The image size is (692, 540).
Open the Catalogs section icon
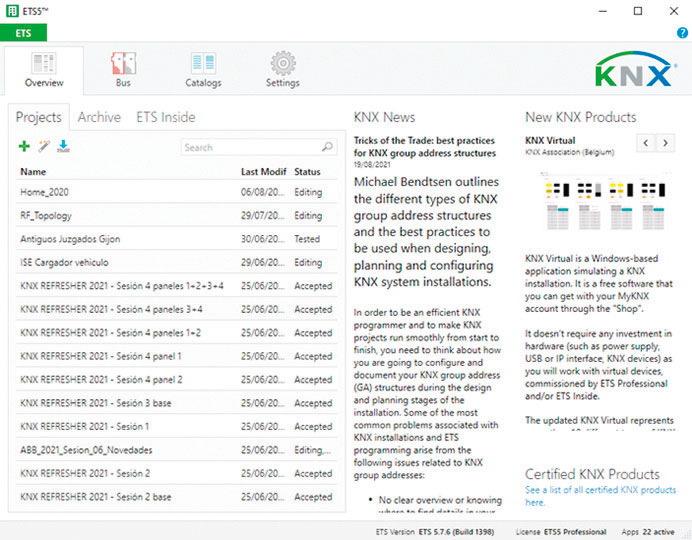(x=203, y=63)
